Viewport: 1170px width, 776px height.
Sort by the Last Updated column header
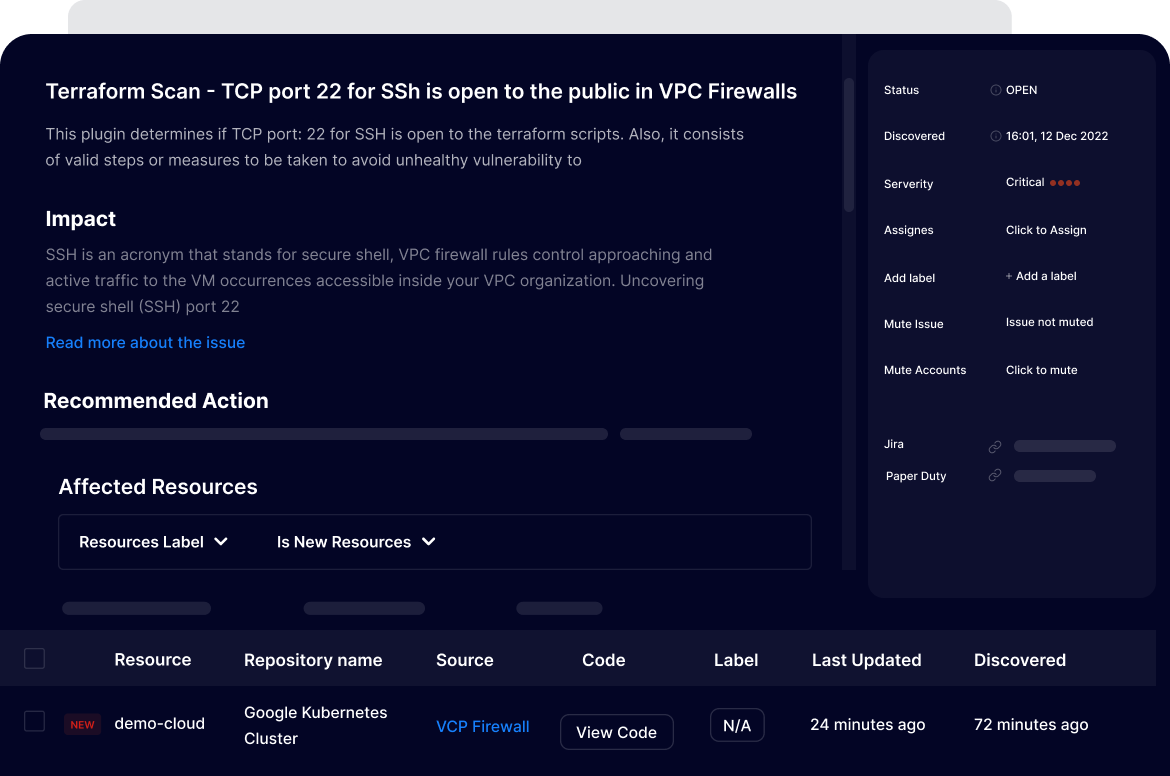[x=866, y=660]
